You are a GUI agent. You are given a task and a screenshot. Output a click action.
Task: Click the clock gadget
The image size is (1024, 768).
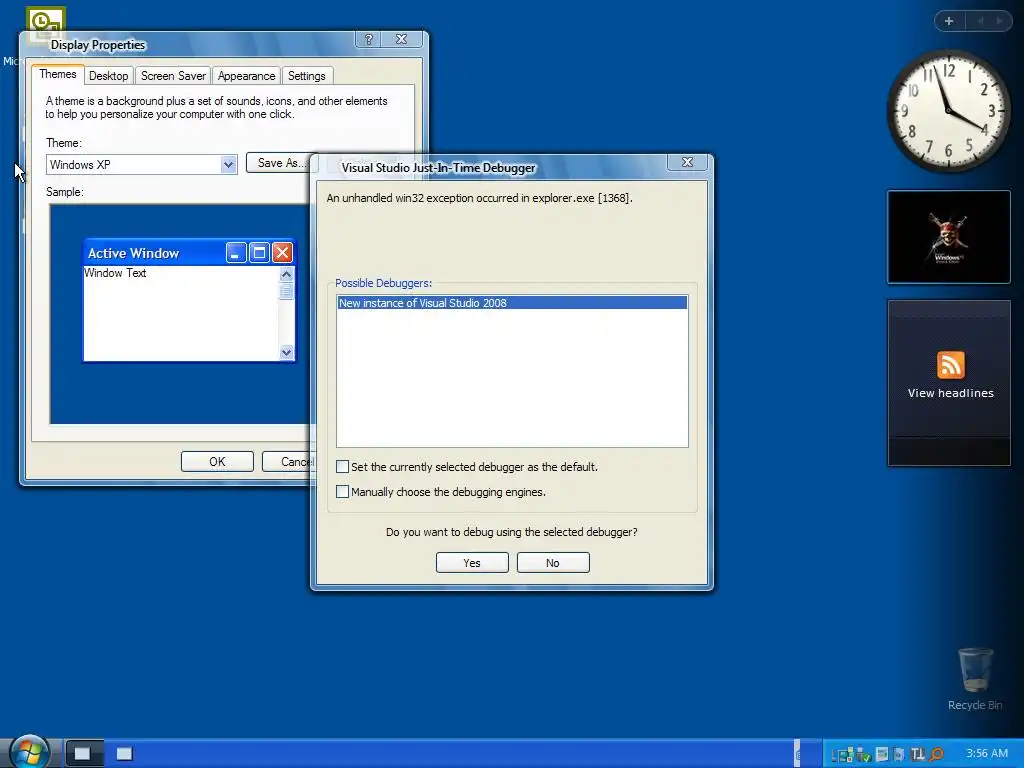click(x=948, y=111)
